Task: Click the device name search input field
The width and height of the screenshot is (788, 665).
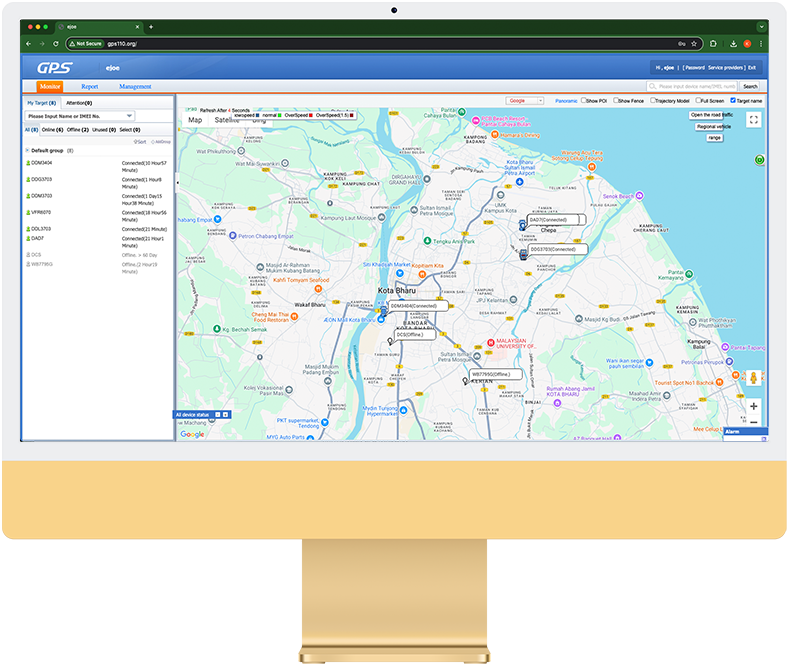Action: click(690, 87)
